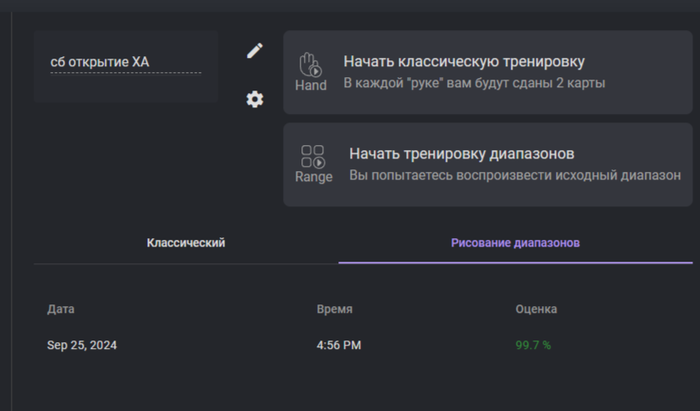Screen dimensions: 700x411
Task: Click the Range grid icon
Action: (x=313, y=156)
